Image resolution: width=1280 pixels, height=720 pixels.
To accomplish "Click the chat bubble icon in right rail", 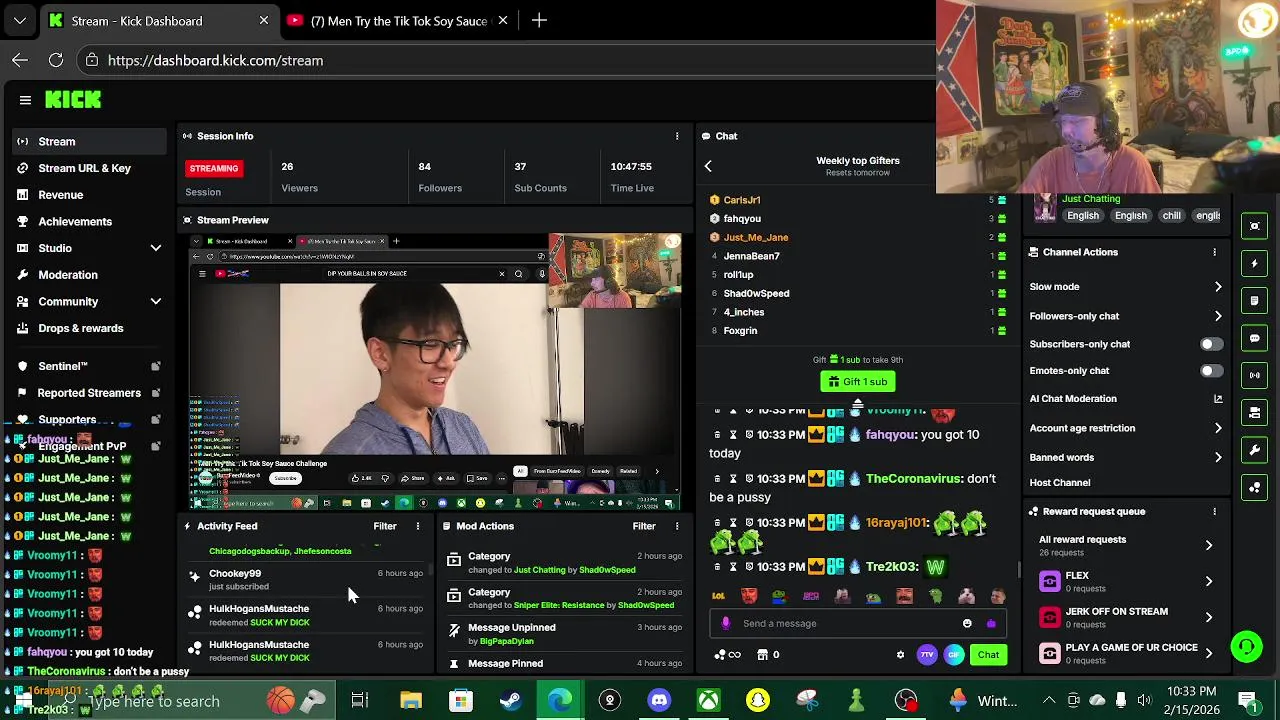I will (1255, 338).
